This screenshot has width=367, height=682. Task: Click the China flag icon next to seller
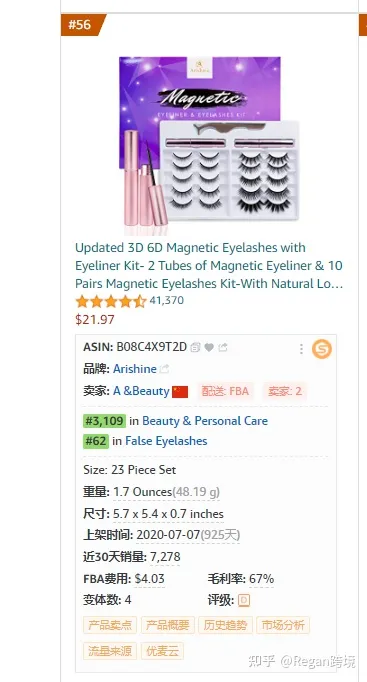(x=180, y=391)
